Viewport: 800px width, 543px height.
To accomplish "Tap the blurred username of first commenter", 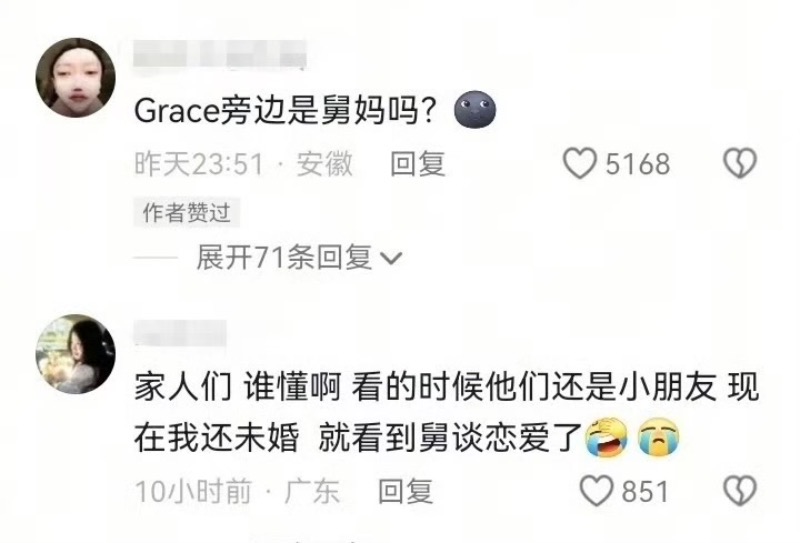I will 220,55.
